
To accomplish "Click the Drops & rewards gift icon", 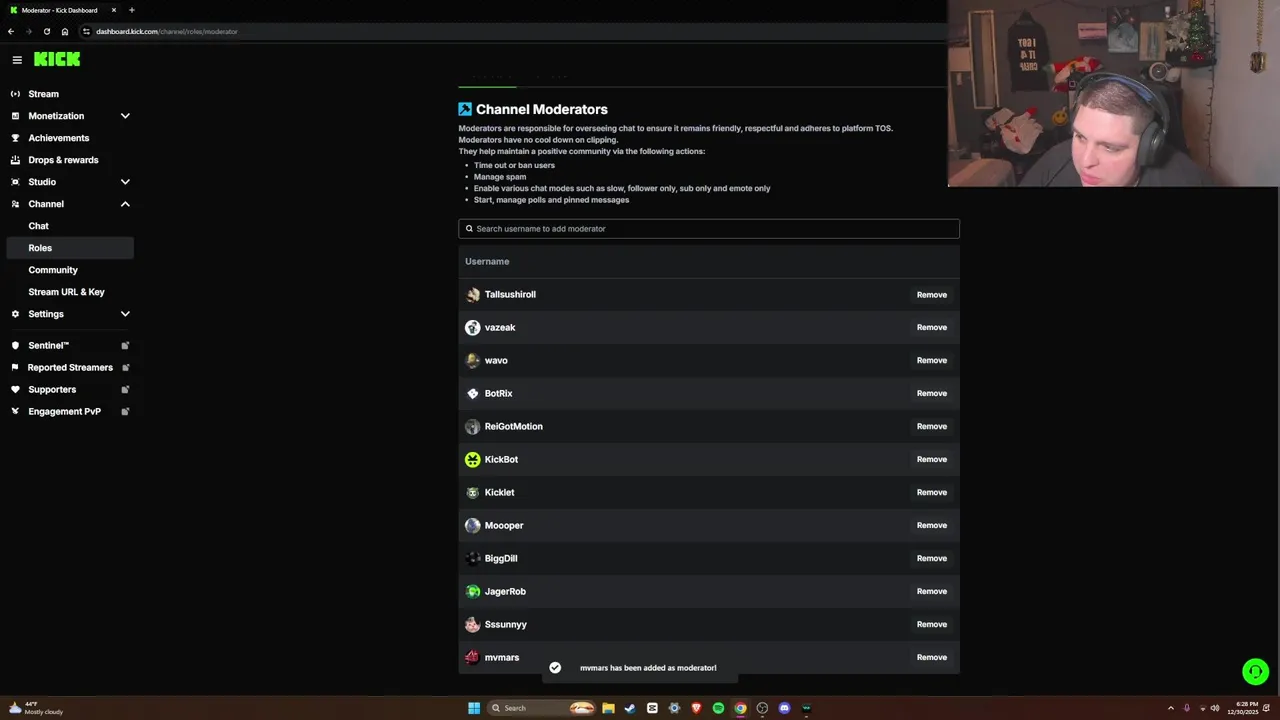I will [x=15, y=160].
